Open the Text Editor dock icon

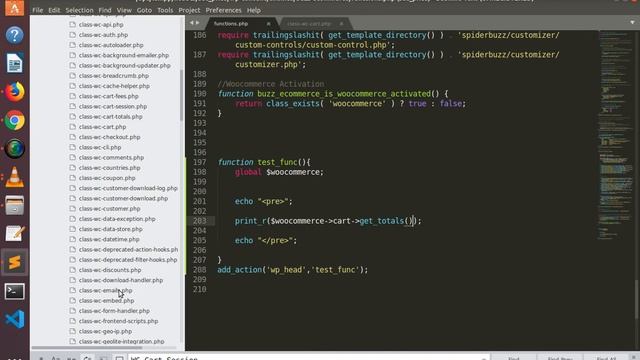tap(14, 234)
